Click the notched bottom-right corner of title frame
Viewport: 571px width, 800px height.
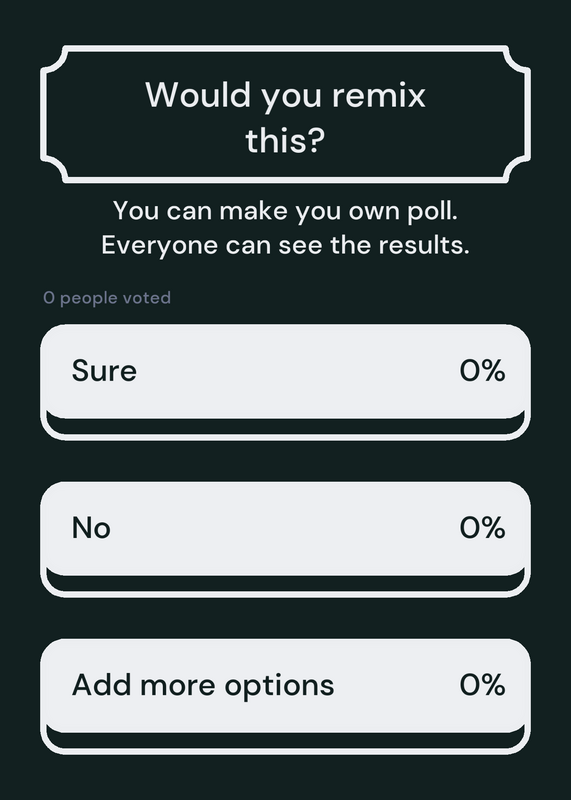(517, 170)
